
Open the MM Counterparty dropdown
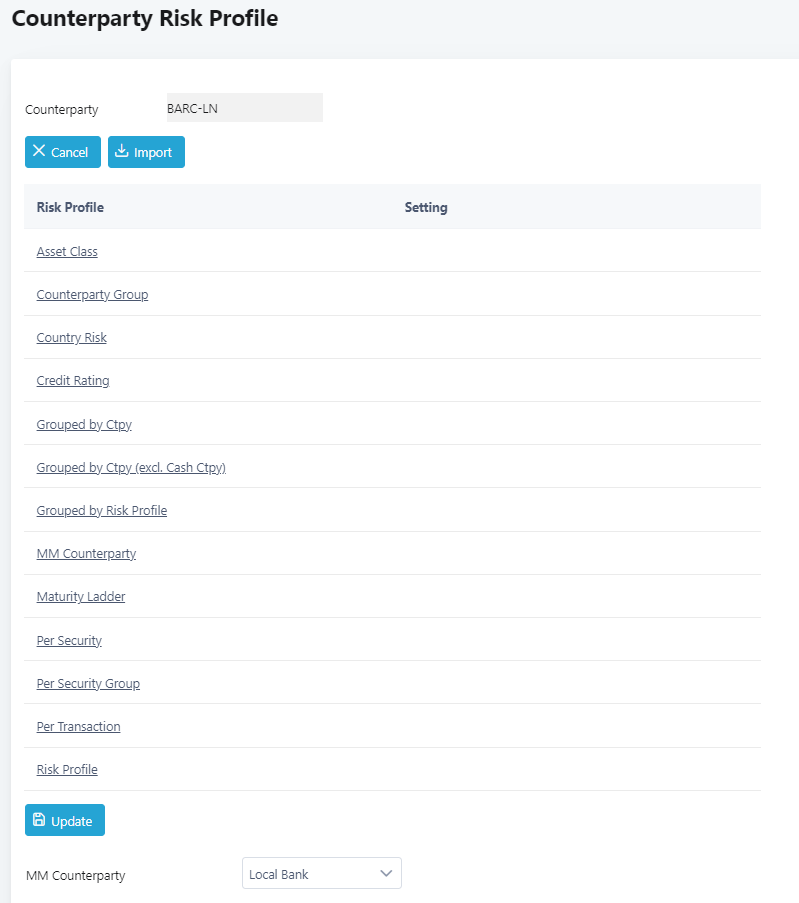click(x=321, y=874)
